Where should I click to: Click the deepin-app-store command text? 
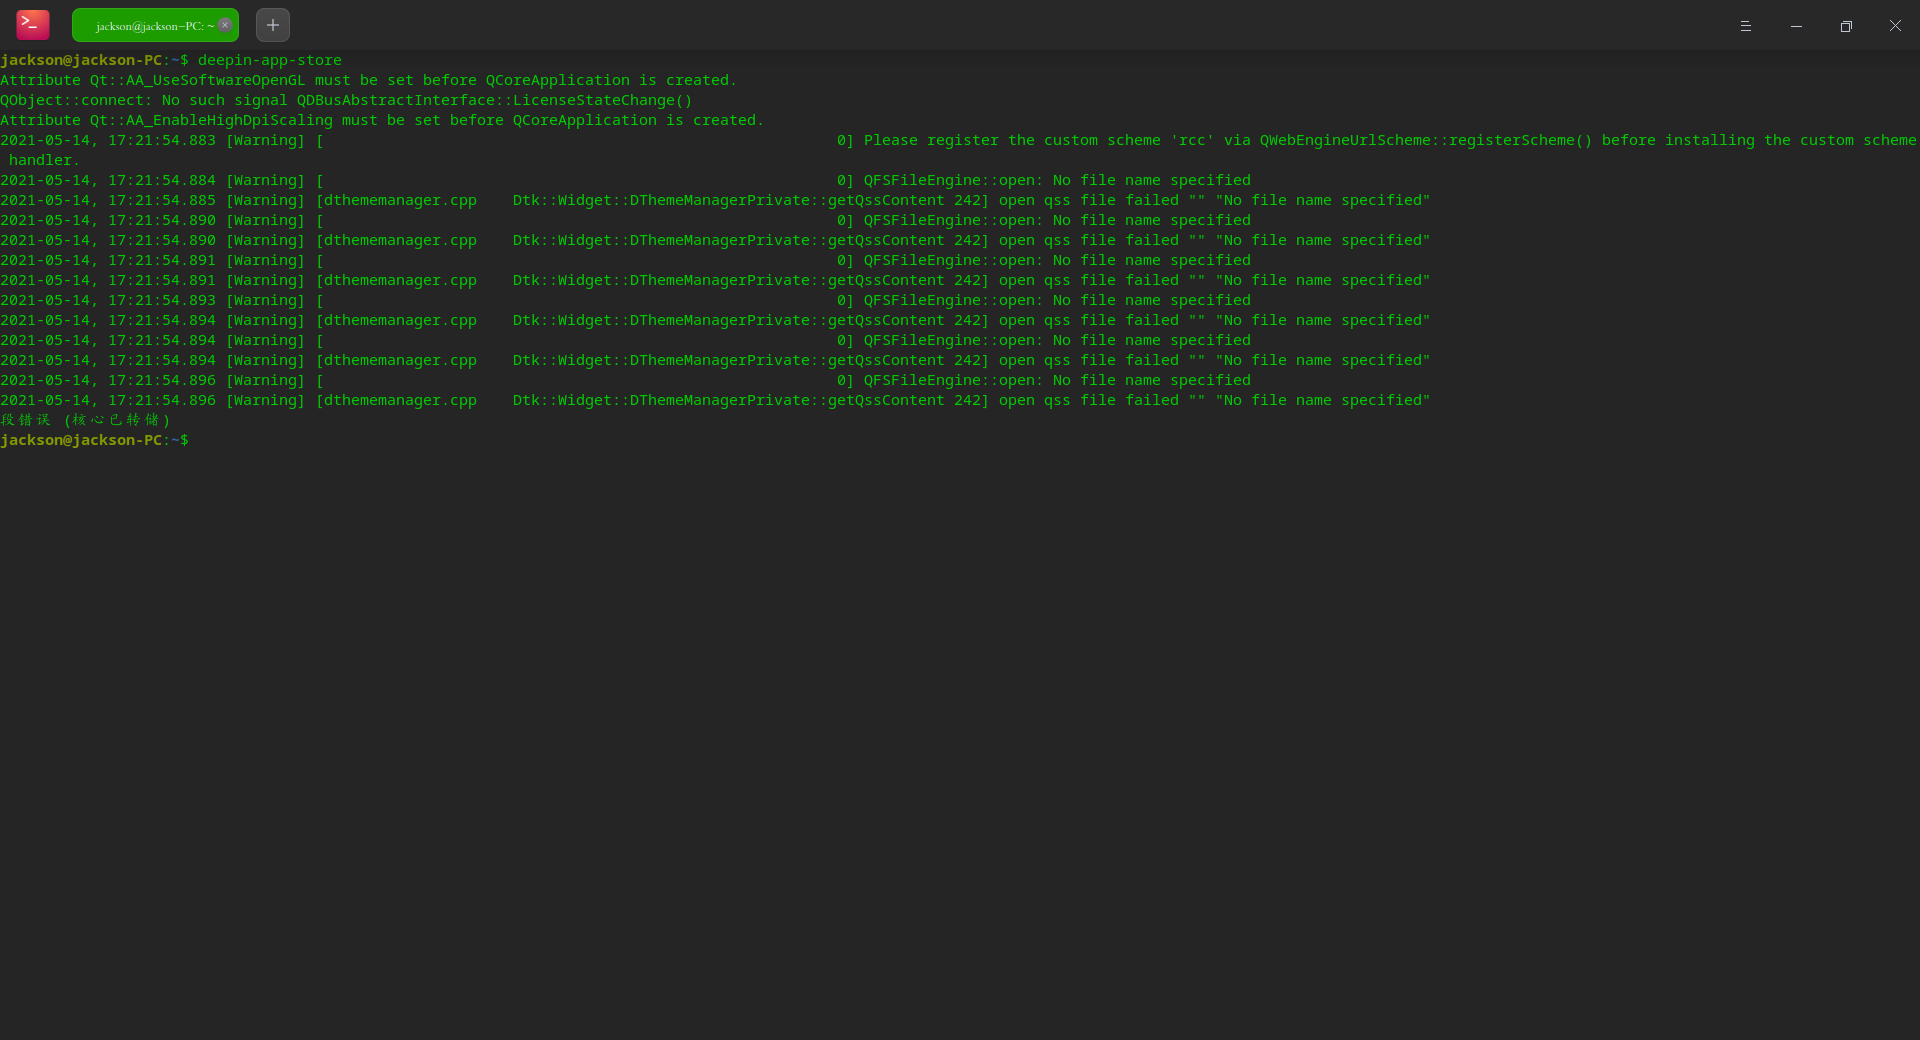[270, 61]
